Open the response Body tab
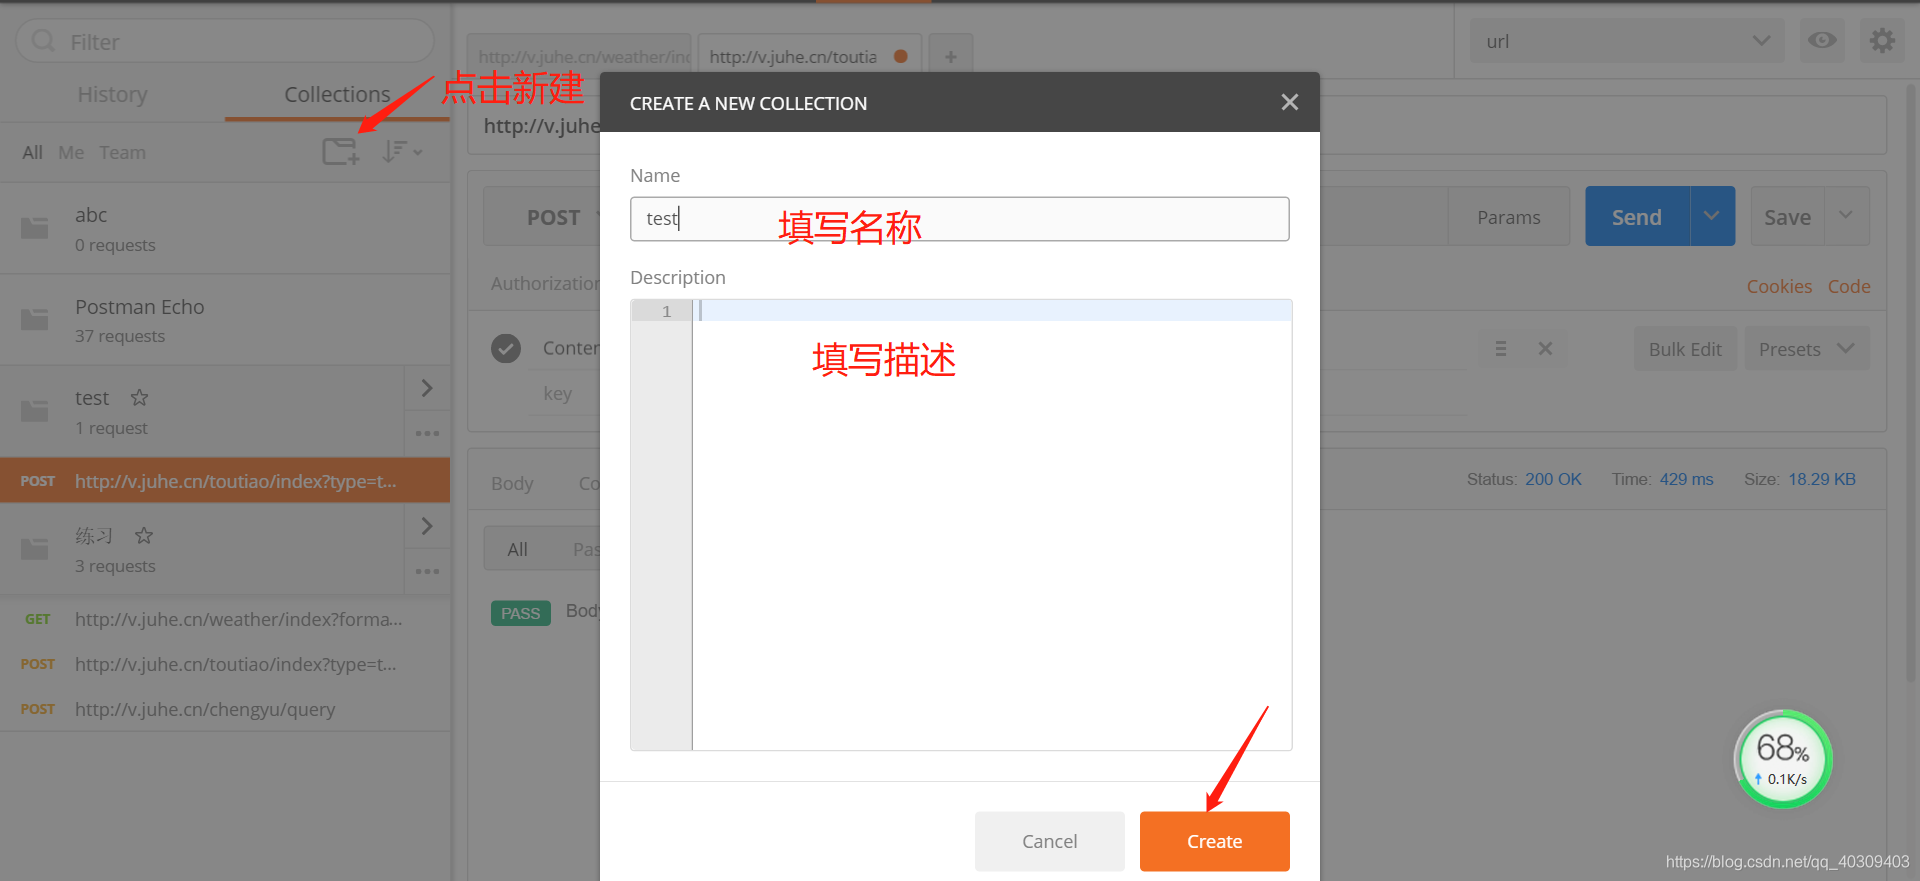The image size is (1920, 881). coord(512,484)
